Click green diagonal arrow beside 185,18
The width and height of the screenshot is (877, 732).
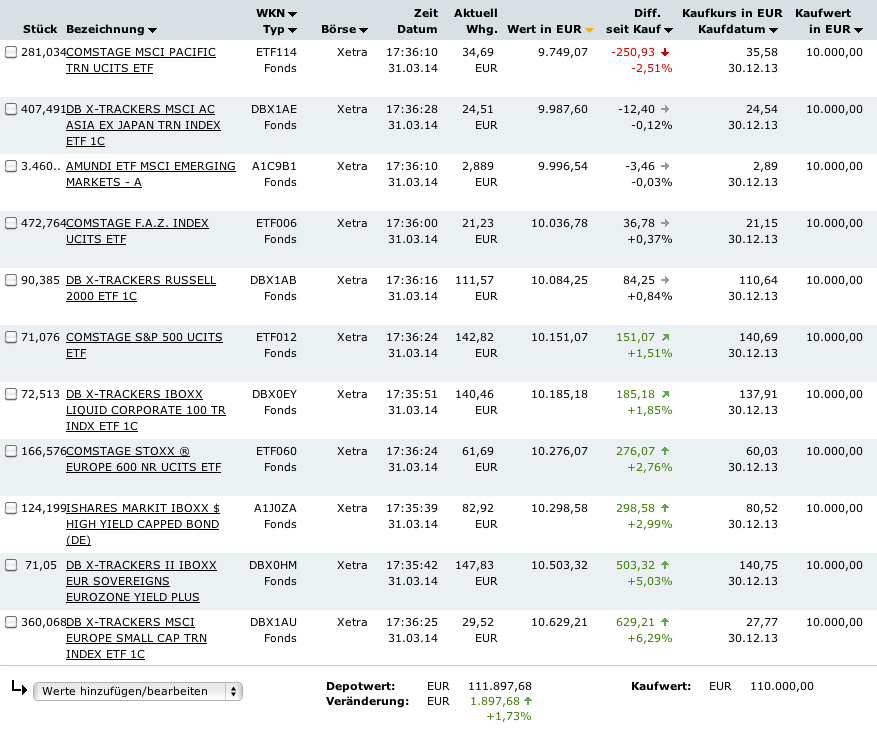[x=665, y=394]
